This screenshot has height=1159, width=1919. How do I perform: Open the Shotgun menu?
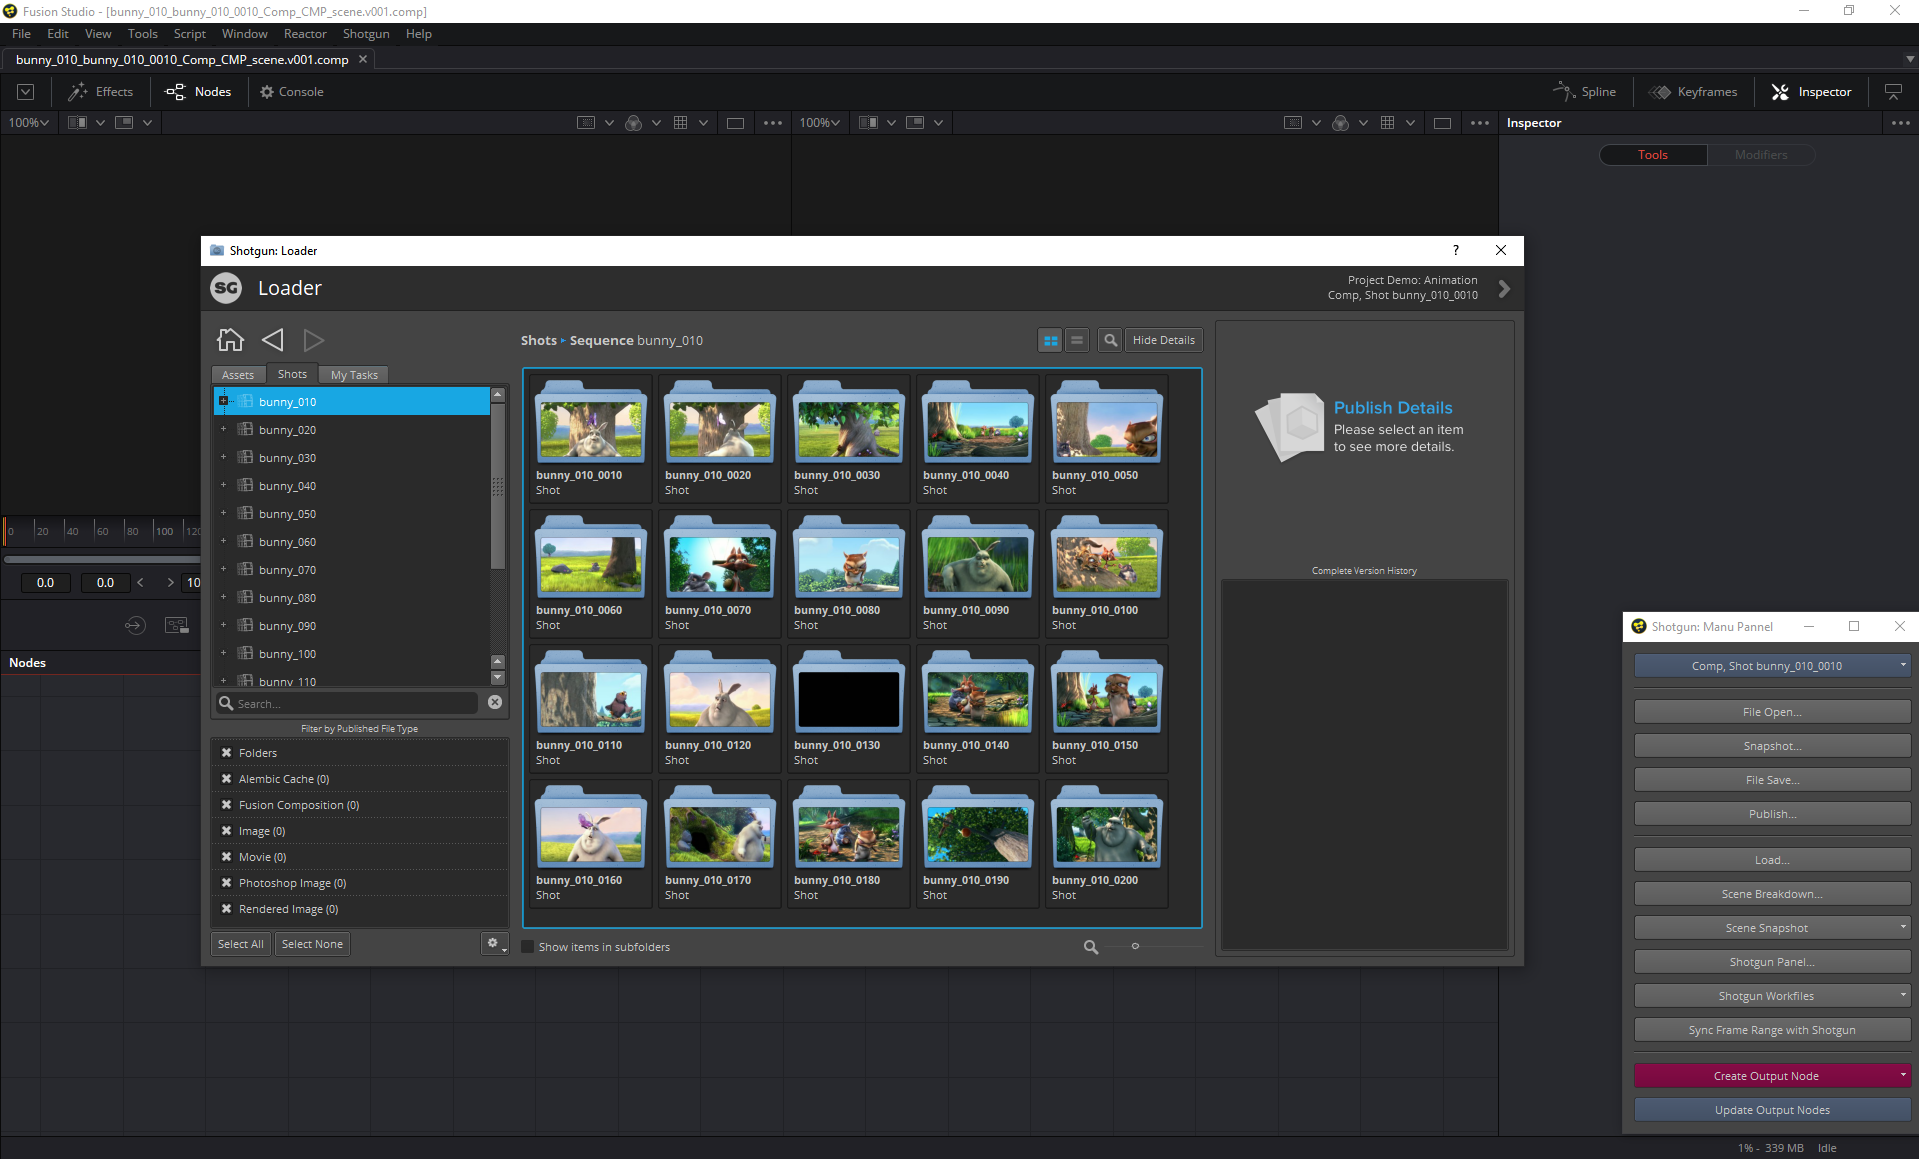pyautogui.click(x=366, y=34)
